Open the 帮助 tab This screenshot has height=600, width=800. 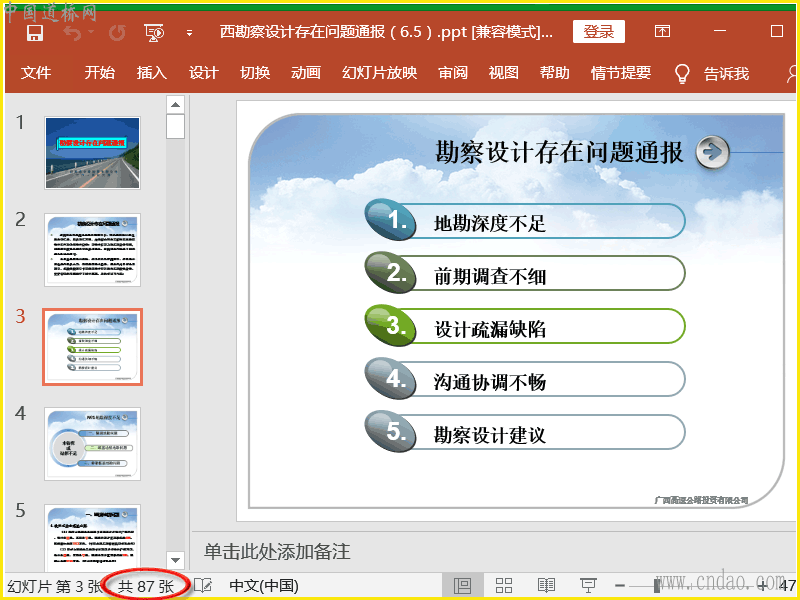pyautogui.click(x=555, y=73)
